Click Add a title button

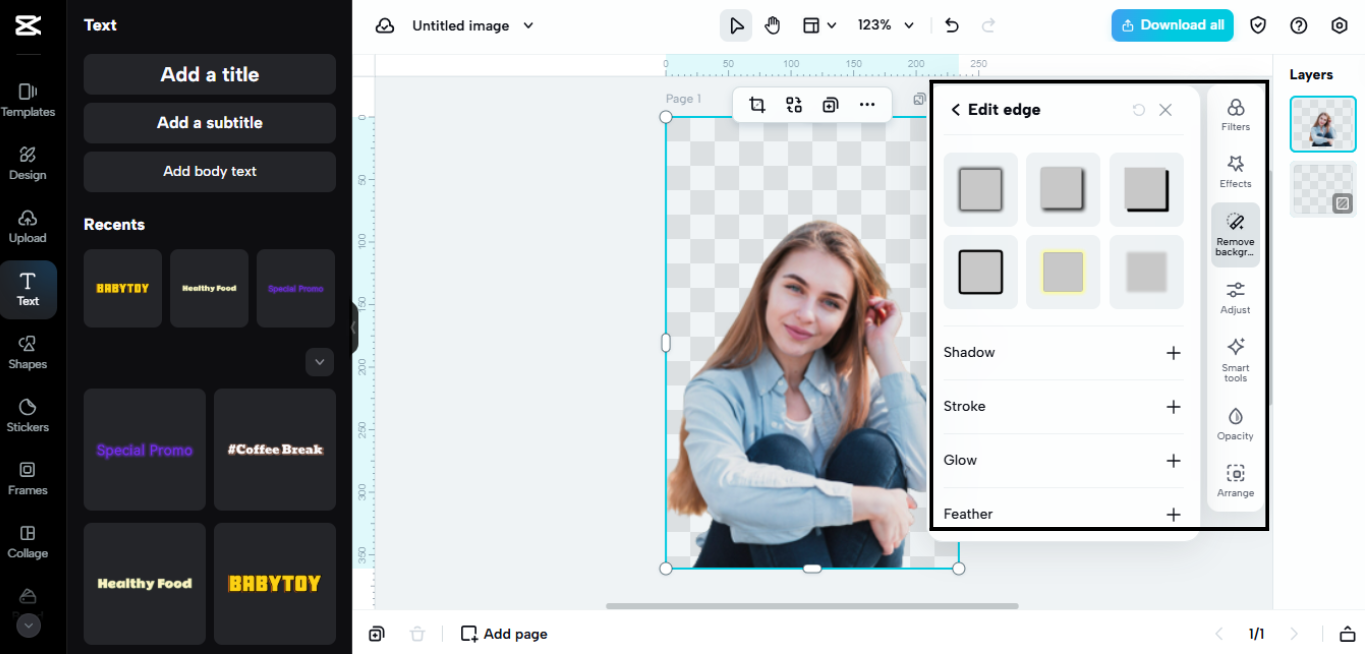tap(209, 74)
